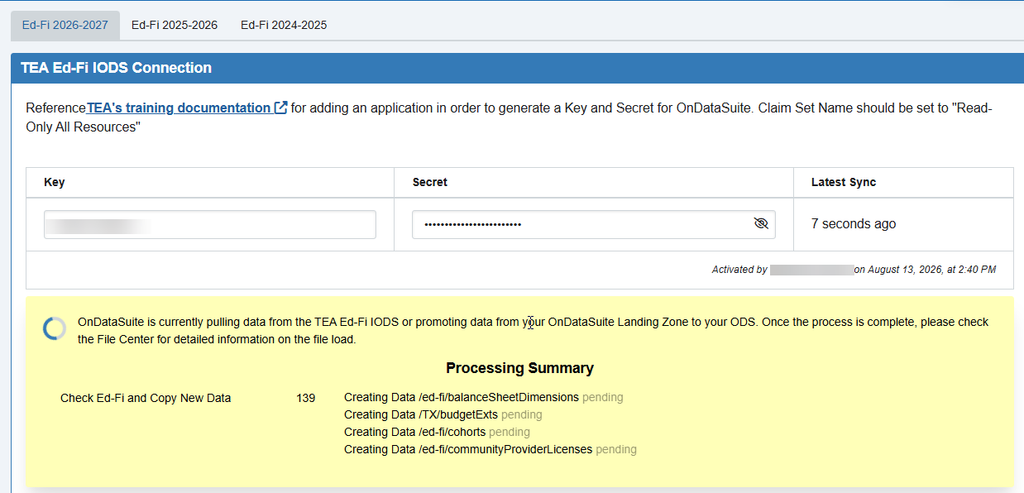
Task: Click the external link icon beside training documentation
Action: 281,108
